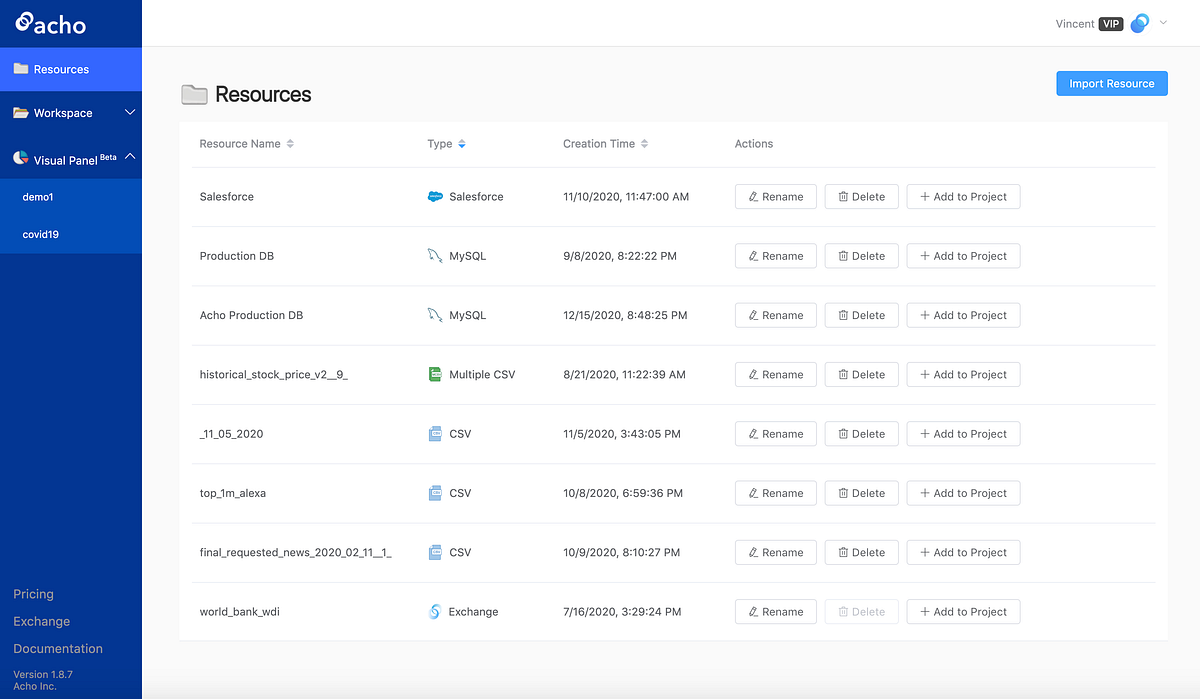The height and width of the screenshot is (699, 1200).
Task: Click the Salesforce cloud icon in the resources table
Action: (436, 196)
